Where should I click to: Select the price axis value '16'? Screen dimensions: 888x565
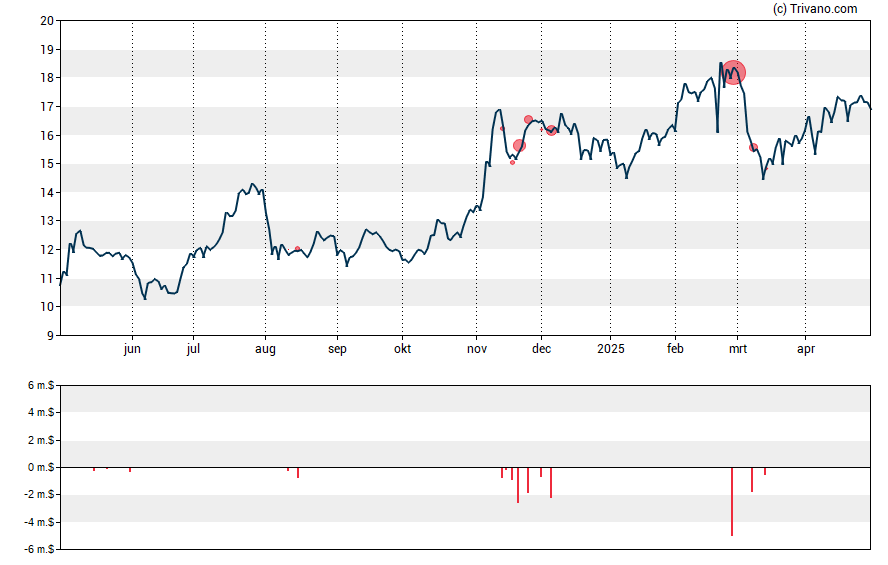point(47,135)
